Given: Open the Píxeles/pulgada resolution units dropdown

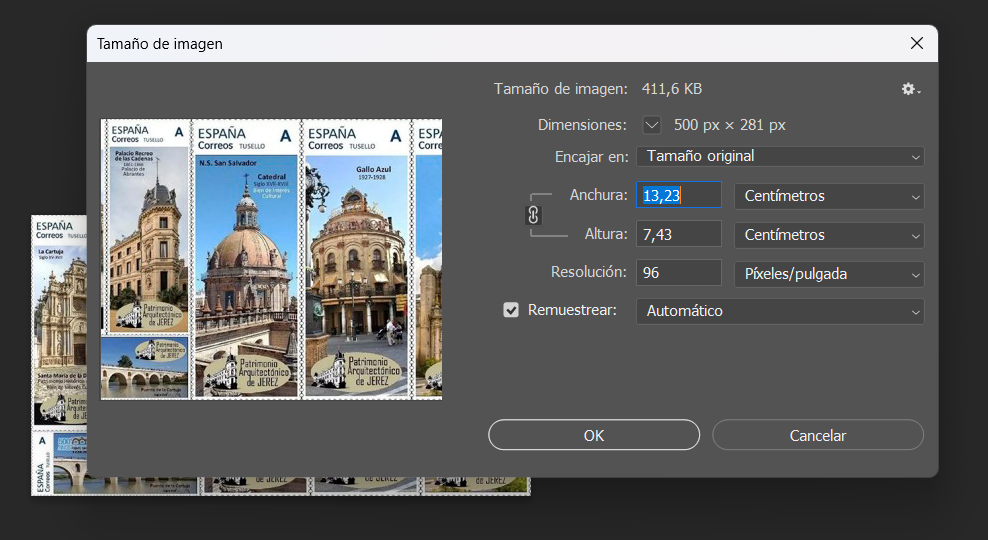Looking at the screenshot, I should point(829,273).
